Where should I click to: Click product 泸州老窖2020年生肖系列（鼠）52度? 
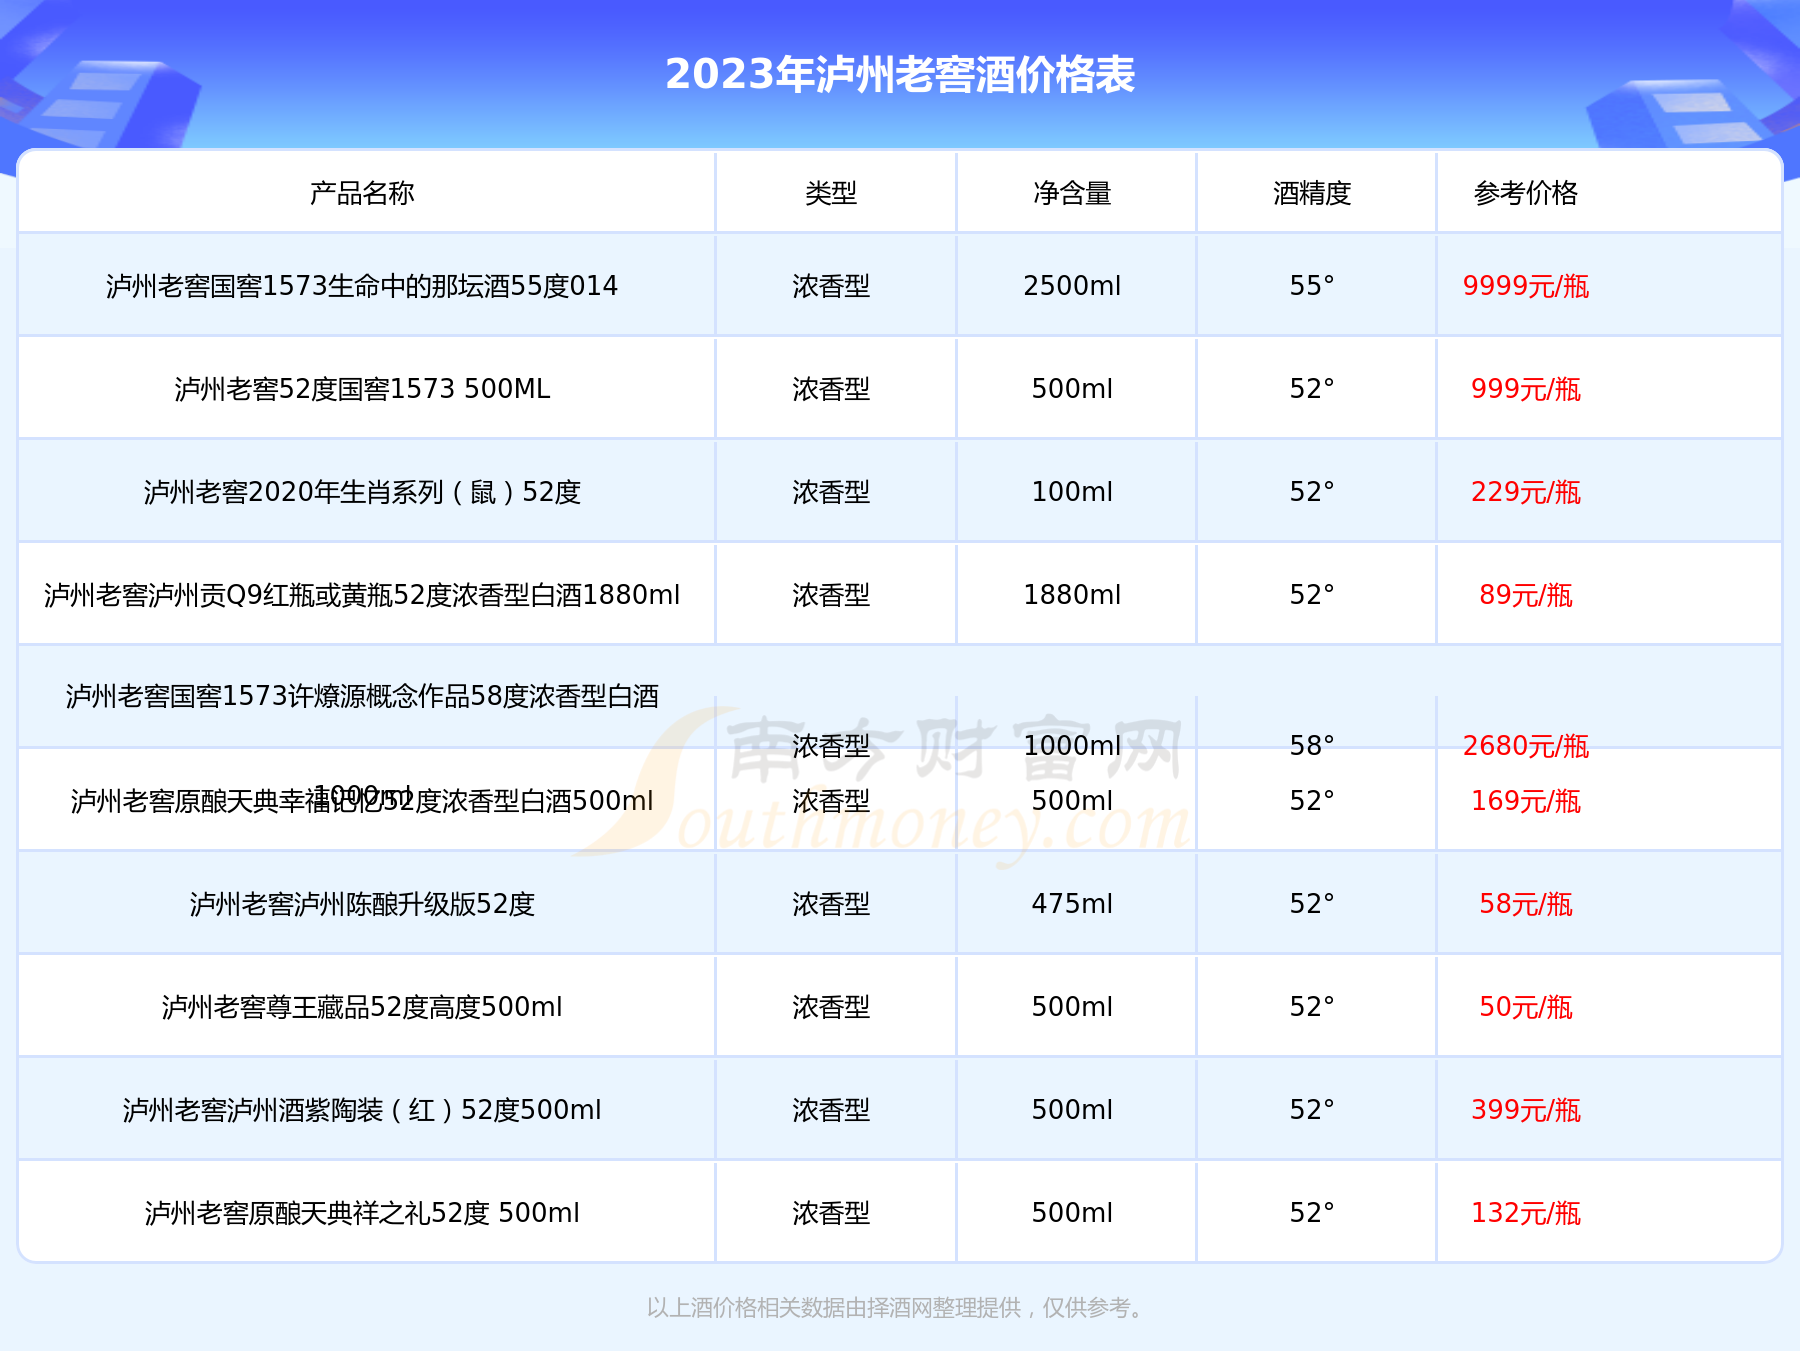tap(362, 492)
